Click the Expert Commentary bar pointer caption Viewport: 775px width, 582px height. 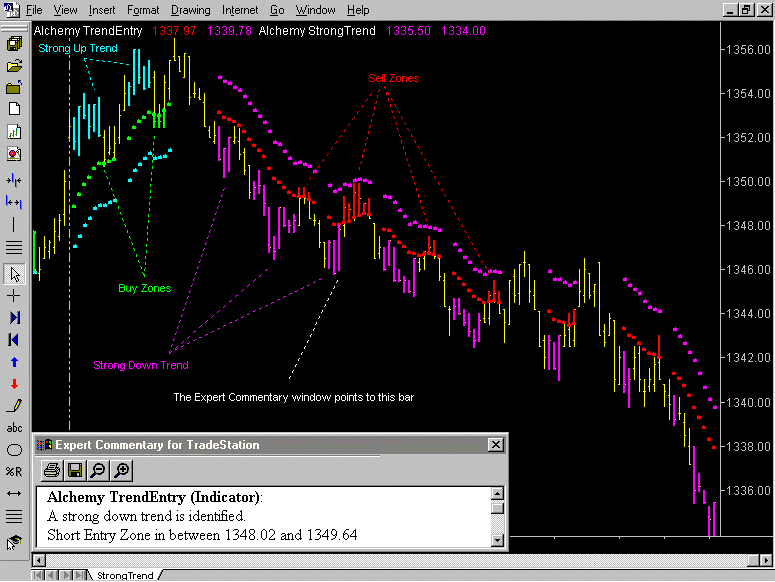pyautogui.click(x=294, y=397)
